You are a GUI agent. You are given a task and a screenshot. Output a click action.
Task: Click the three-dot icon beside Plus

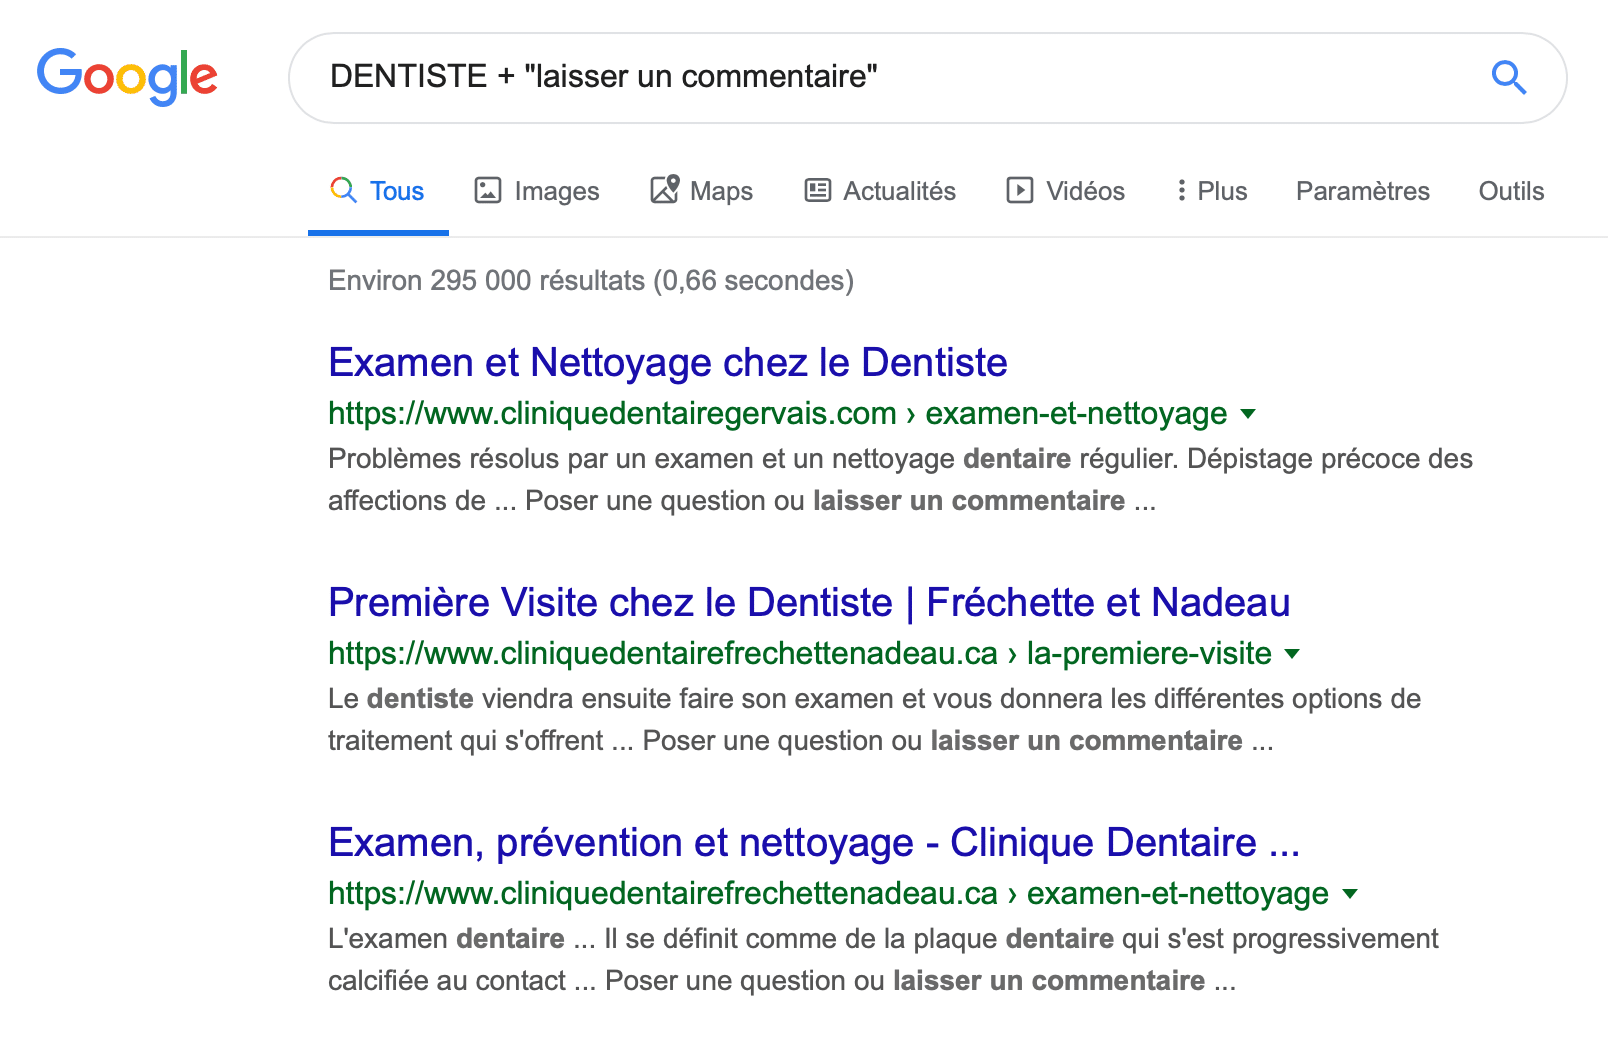[1182, 190]
